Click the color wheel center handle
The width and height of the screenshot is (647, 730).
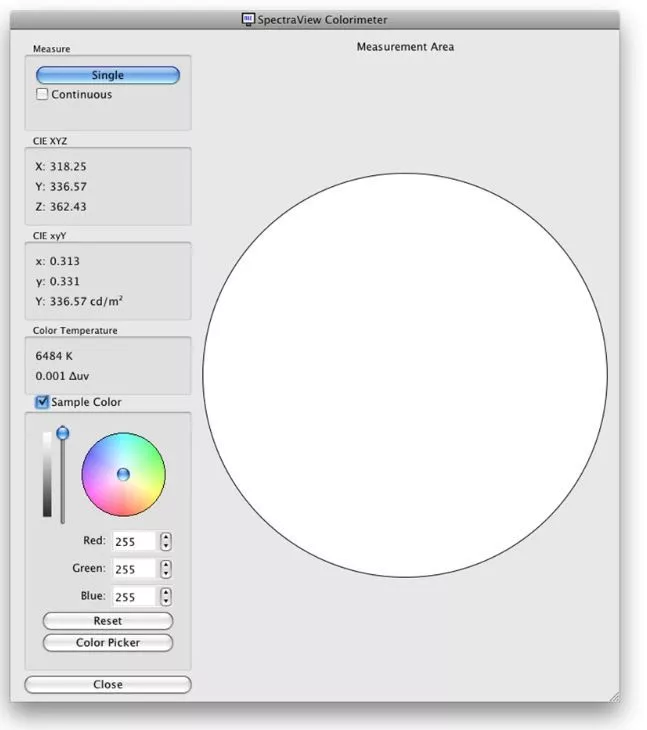tap(123, 474)
